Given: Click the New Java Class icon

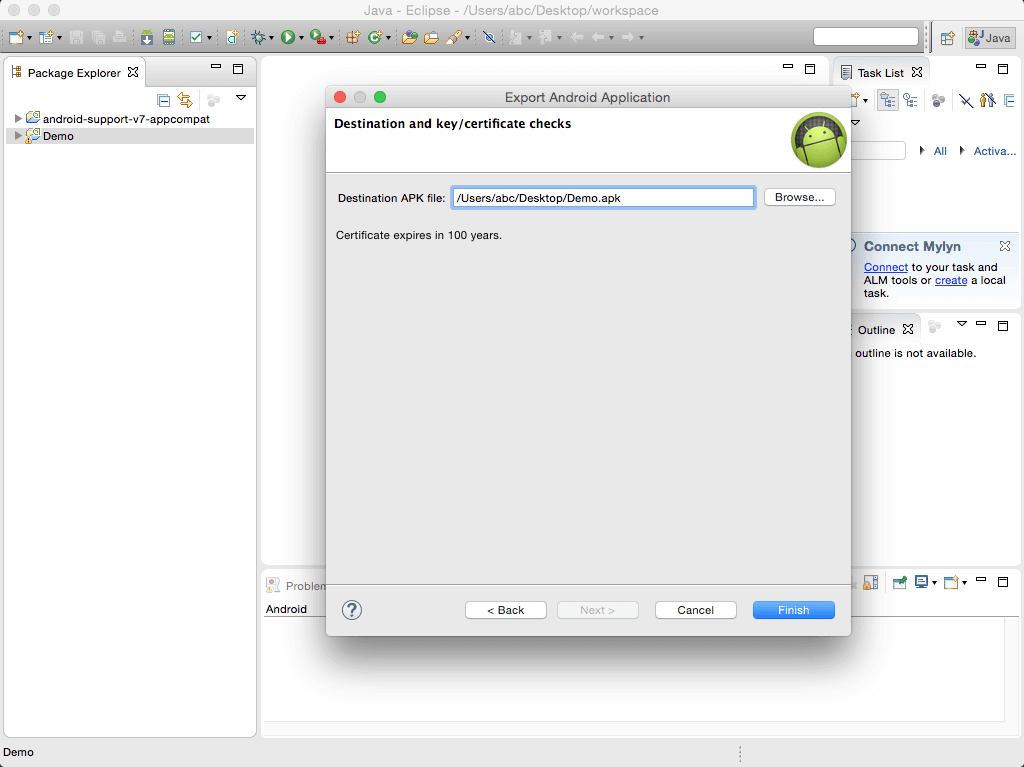Looking at the screenshot, I should (375, 37).
